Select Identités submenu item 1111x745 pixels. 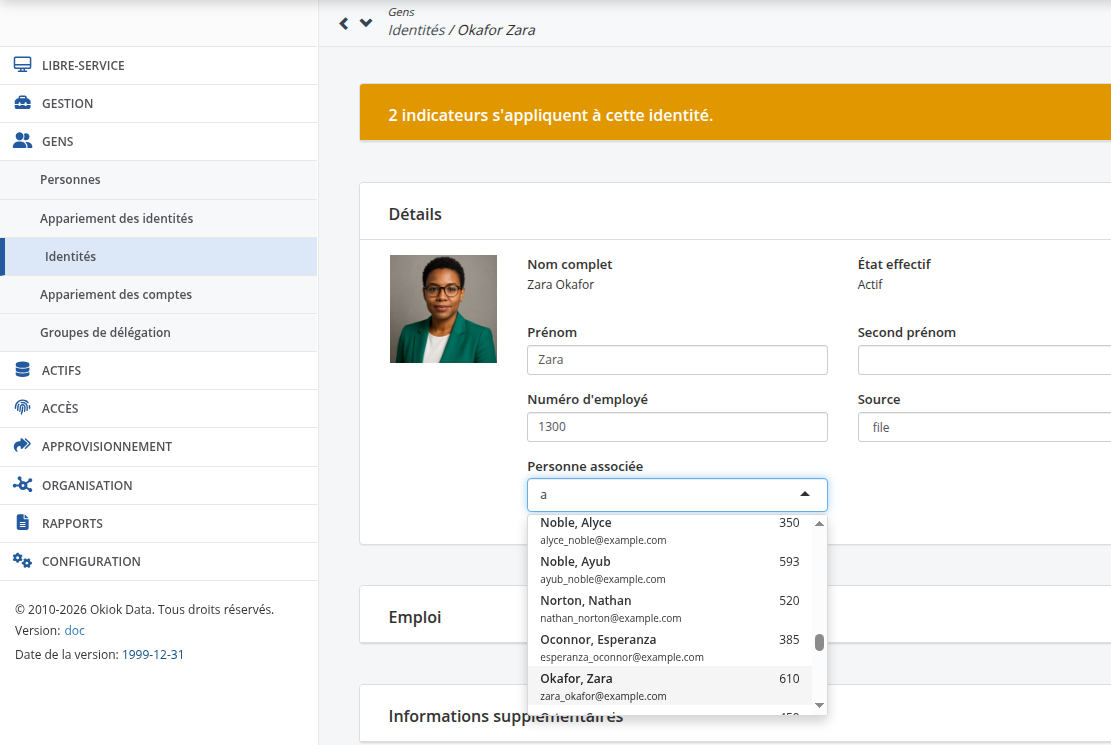[159, 257]
